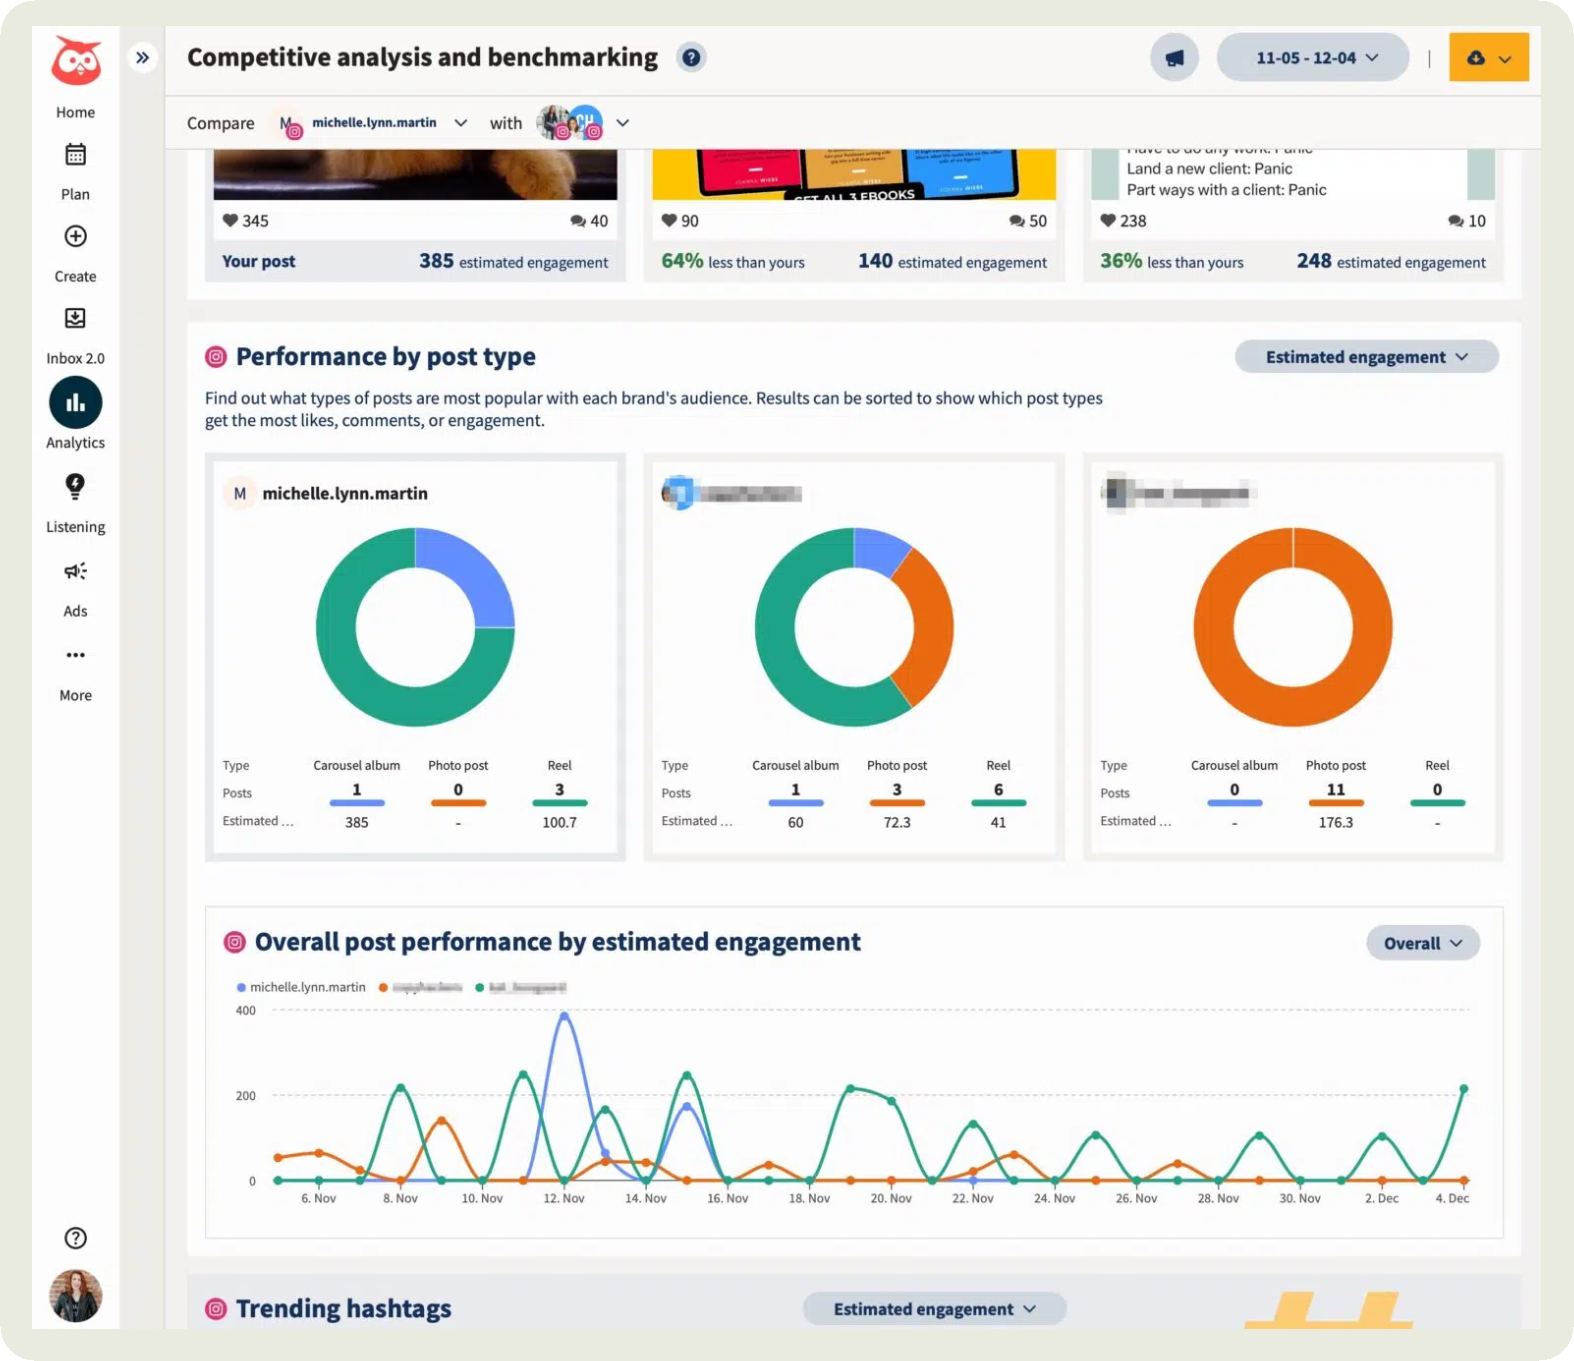Open the Plan calendar icon
The width and height of the screenshot is (1574, 1361).
(x=75, y=155)
